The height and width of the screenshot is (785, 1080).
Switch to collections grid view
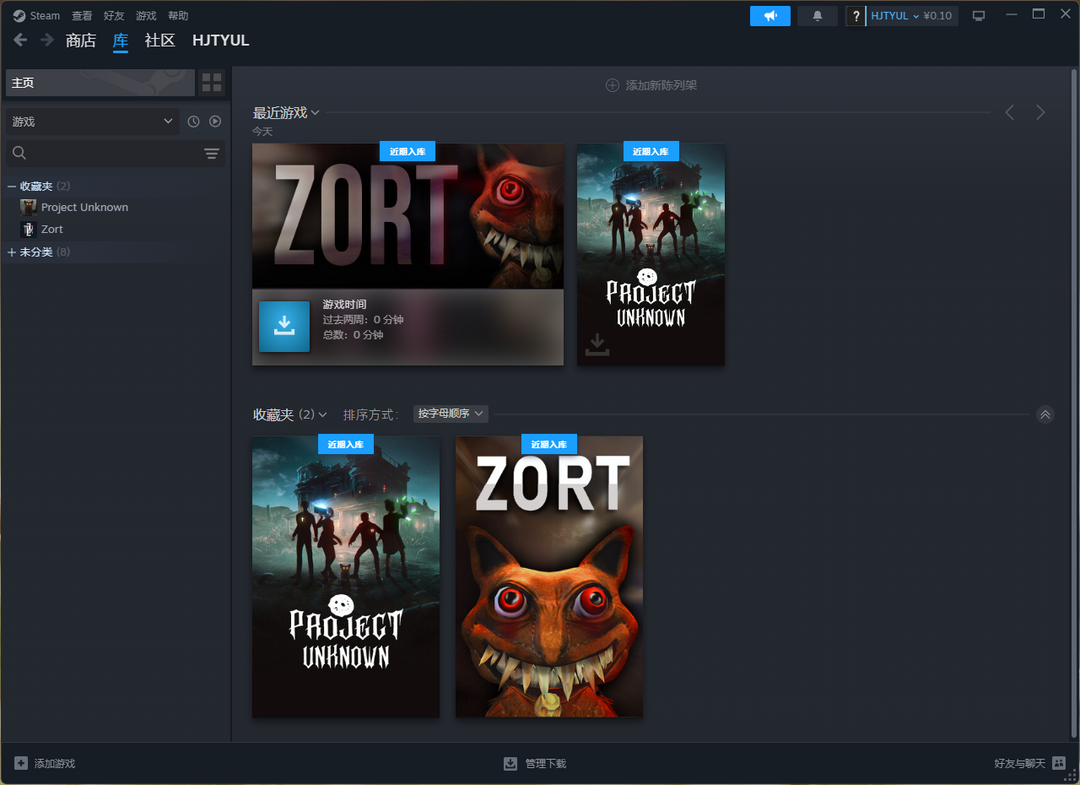(211, 83)
